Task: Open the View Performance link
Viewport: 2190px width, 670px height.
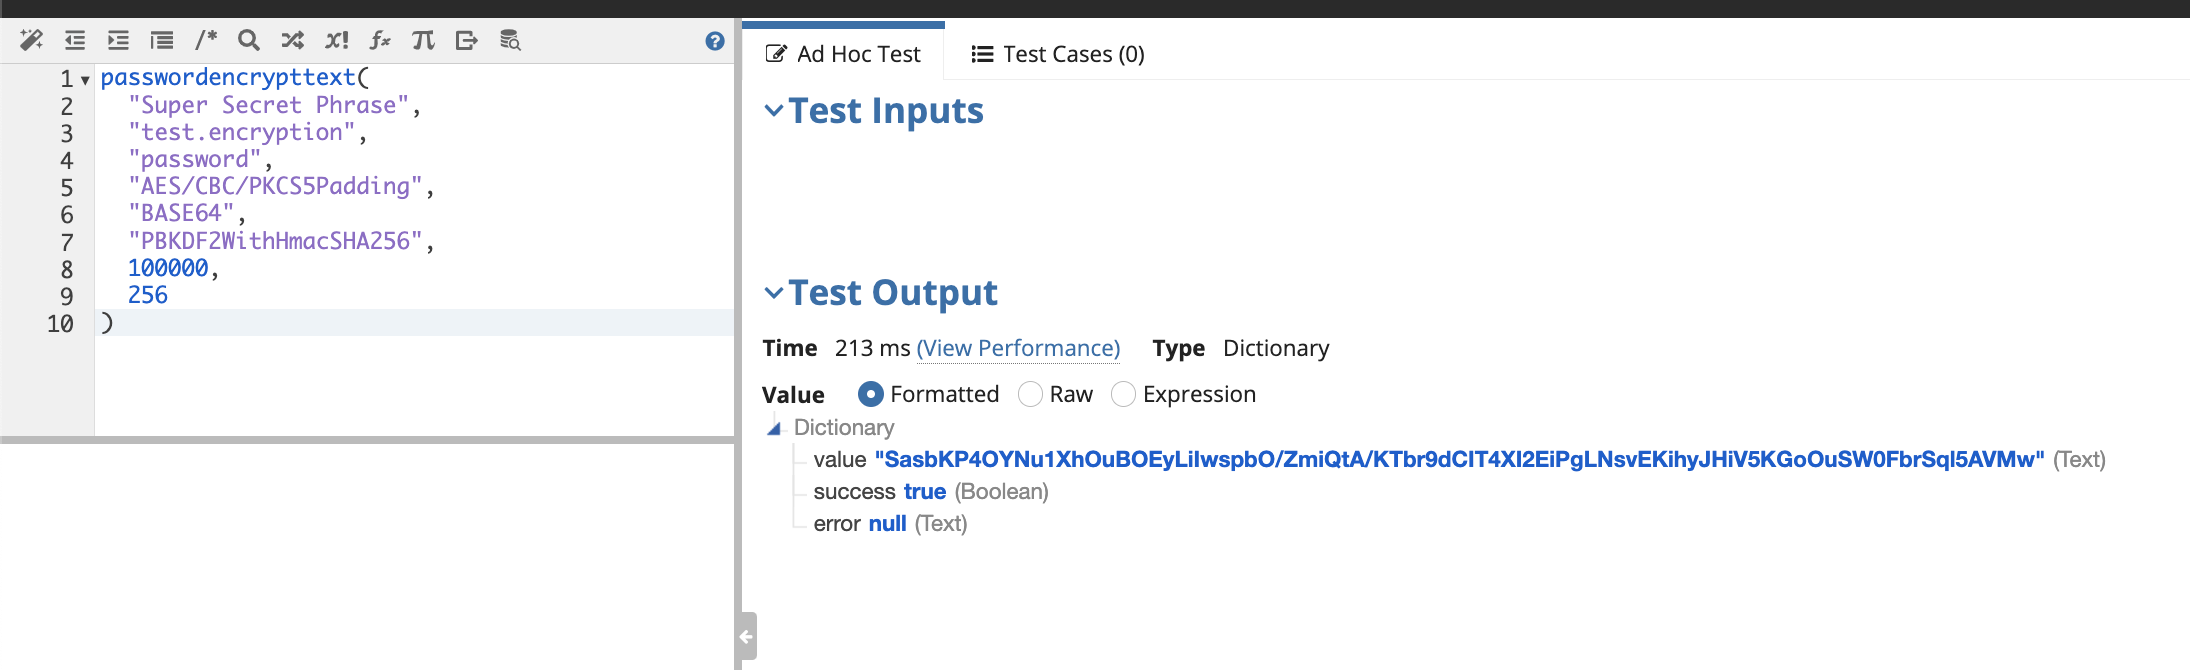Action: pos(1018,348)
